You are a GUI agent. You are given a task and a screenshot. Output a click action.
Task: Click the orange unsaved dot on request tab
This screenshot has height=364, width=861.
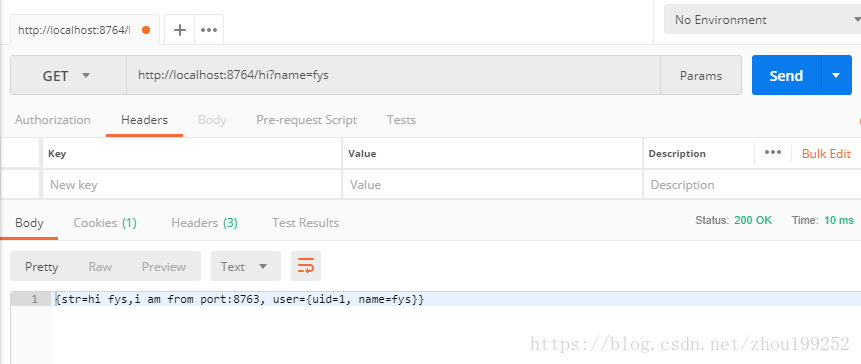(x=146, y=30)
